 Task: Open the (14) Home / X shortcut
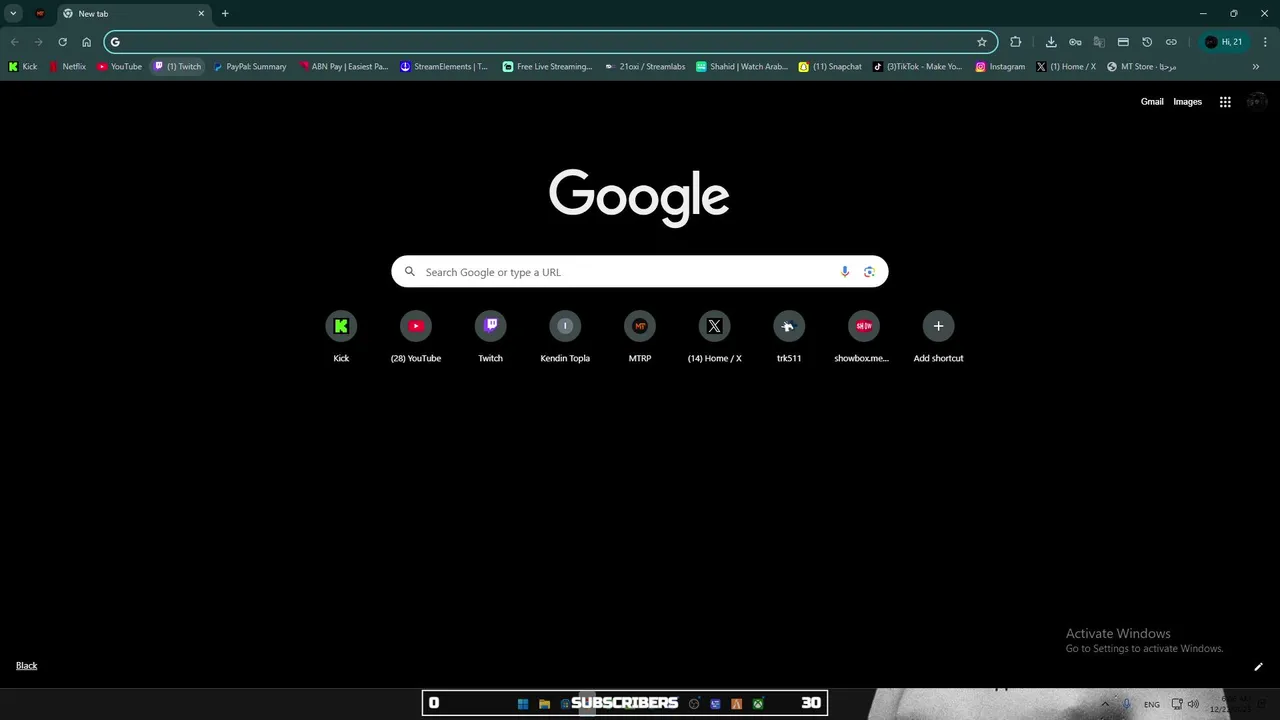point(714,337)
